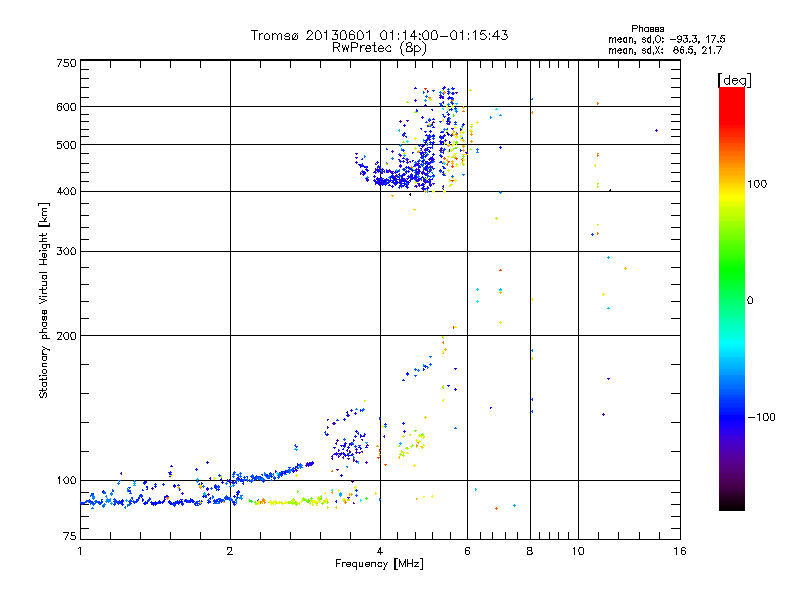The image size is (800, 600).
Task: Select the 'mean, sd,X: 86.5, 21.7' line
Action: tap(665, 50)
